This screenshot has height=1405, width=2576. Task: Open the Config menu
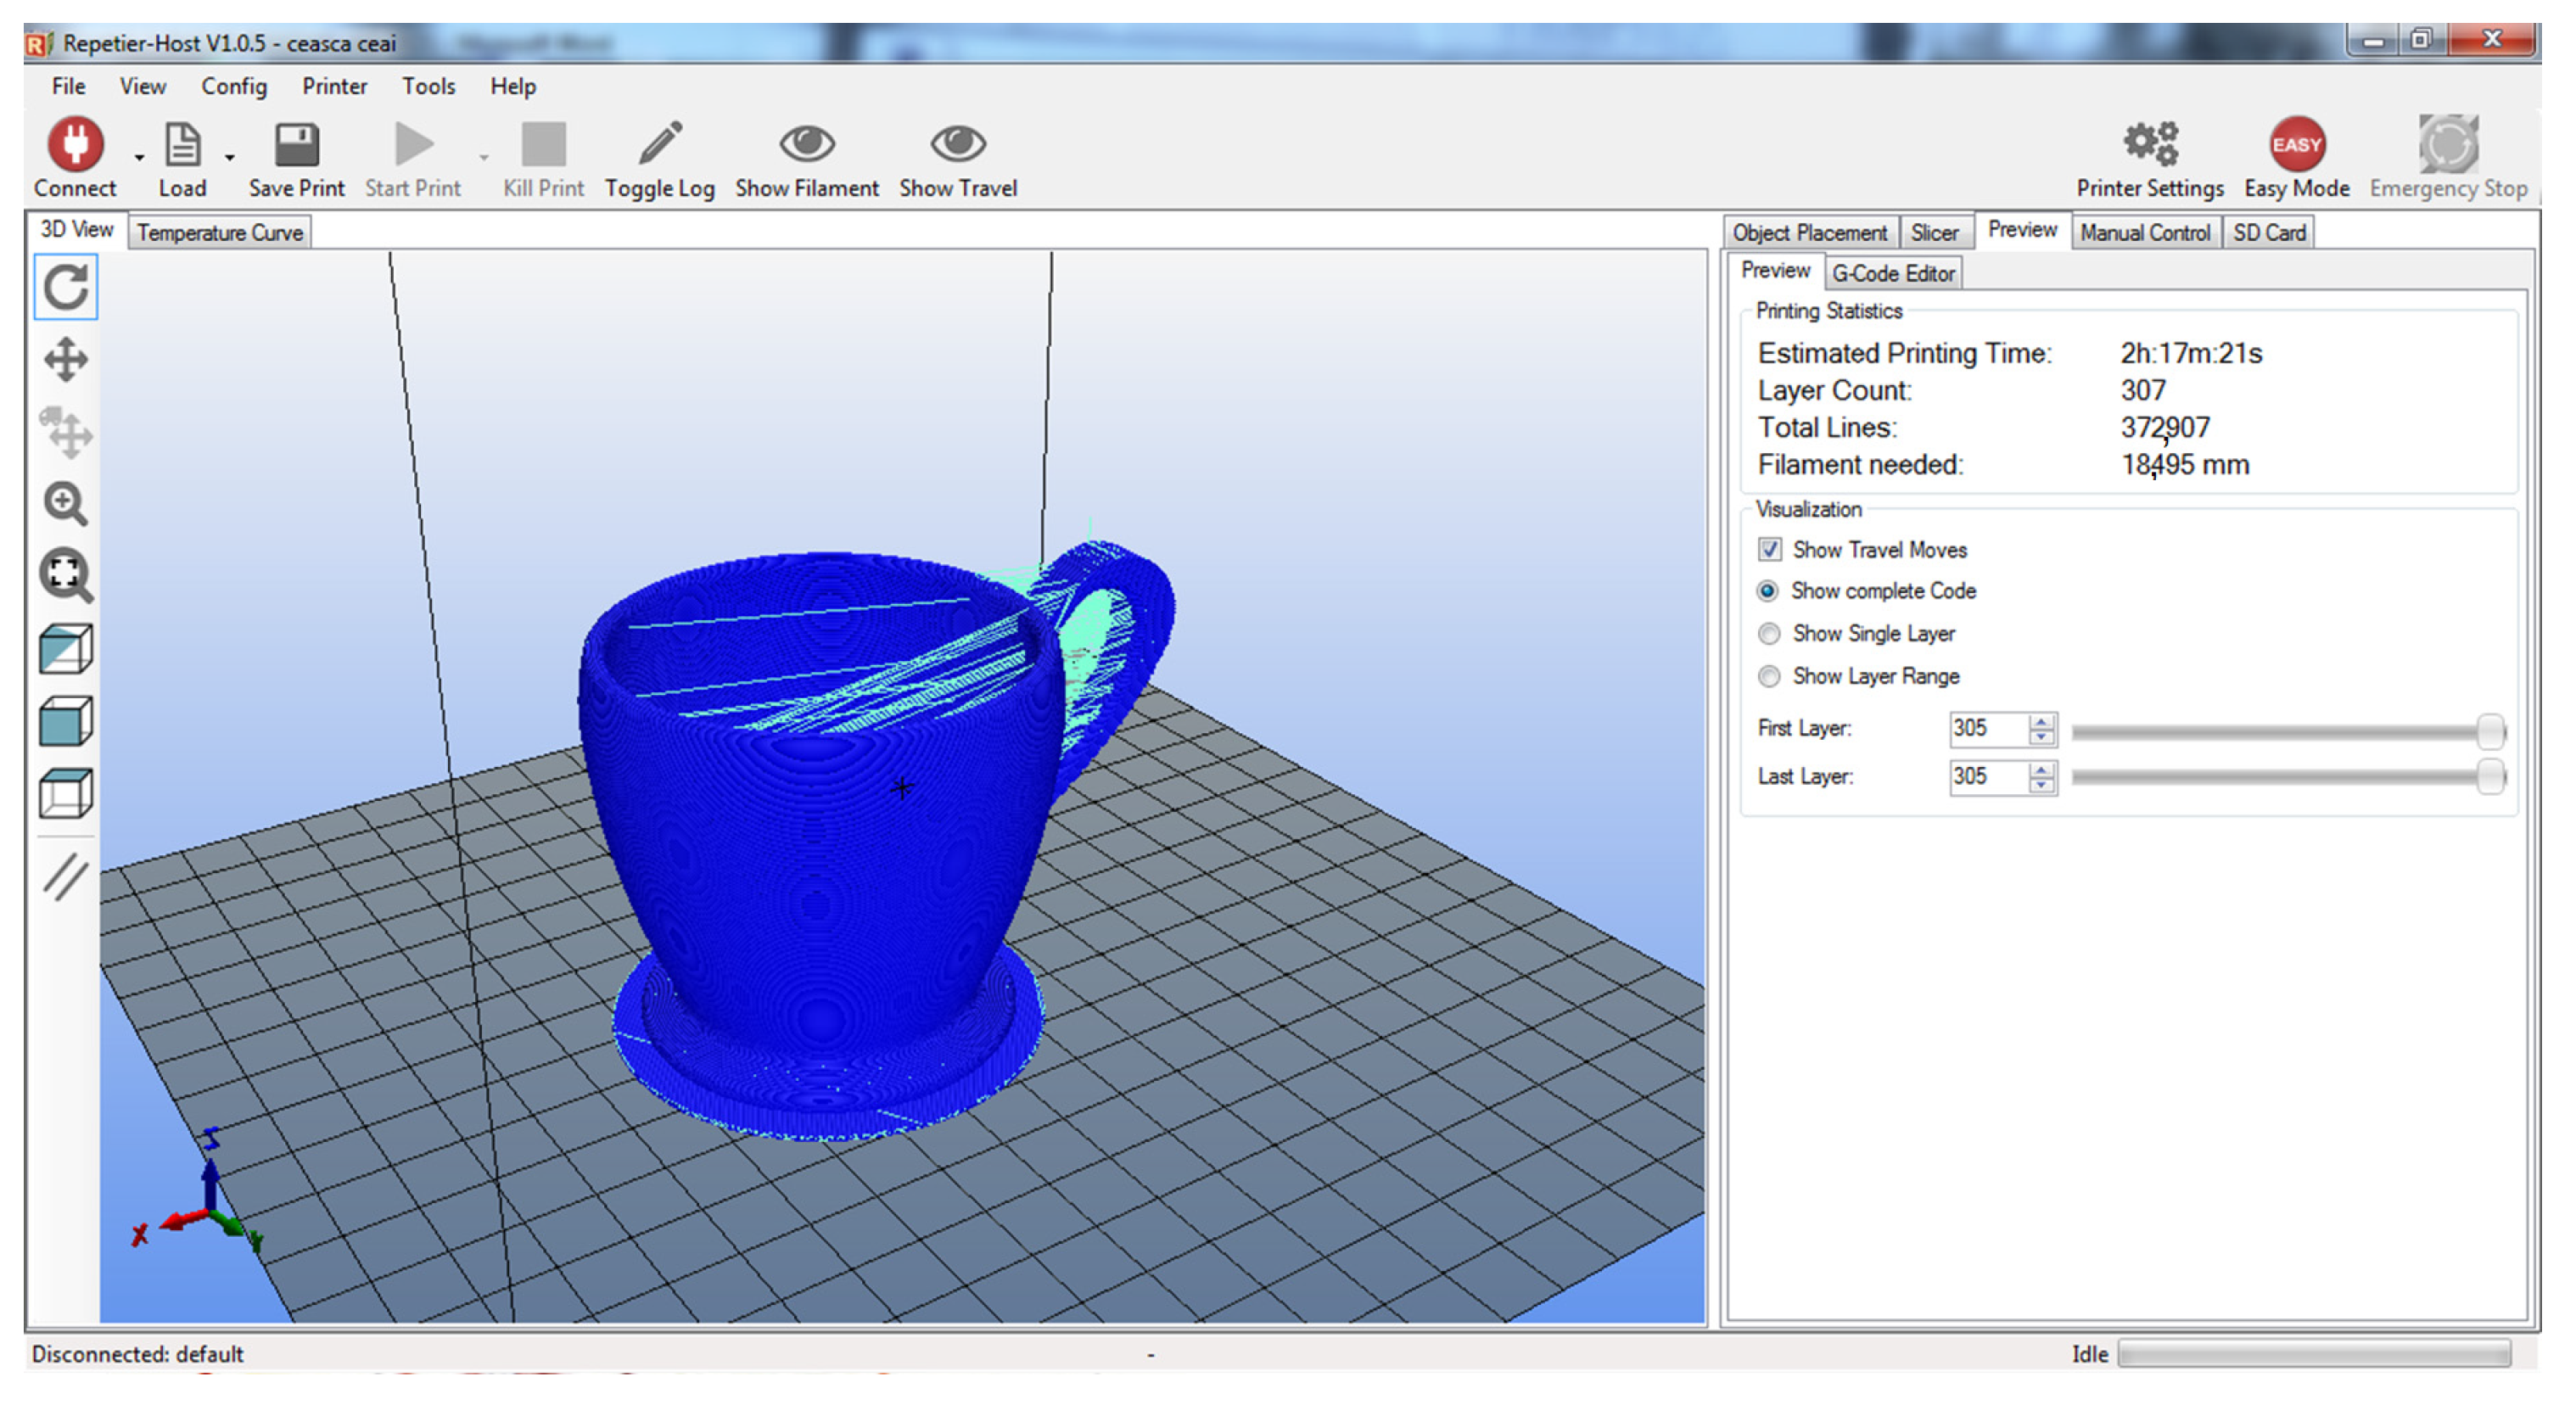point(234,86)
